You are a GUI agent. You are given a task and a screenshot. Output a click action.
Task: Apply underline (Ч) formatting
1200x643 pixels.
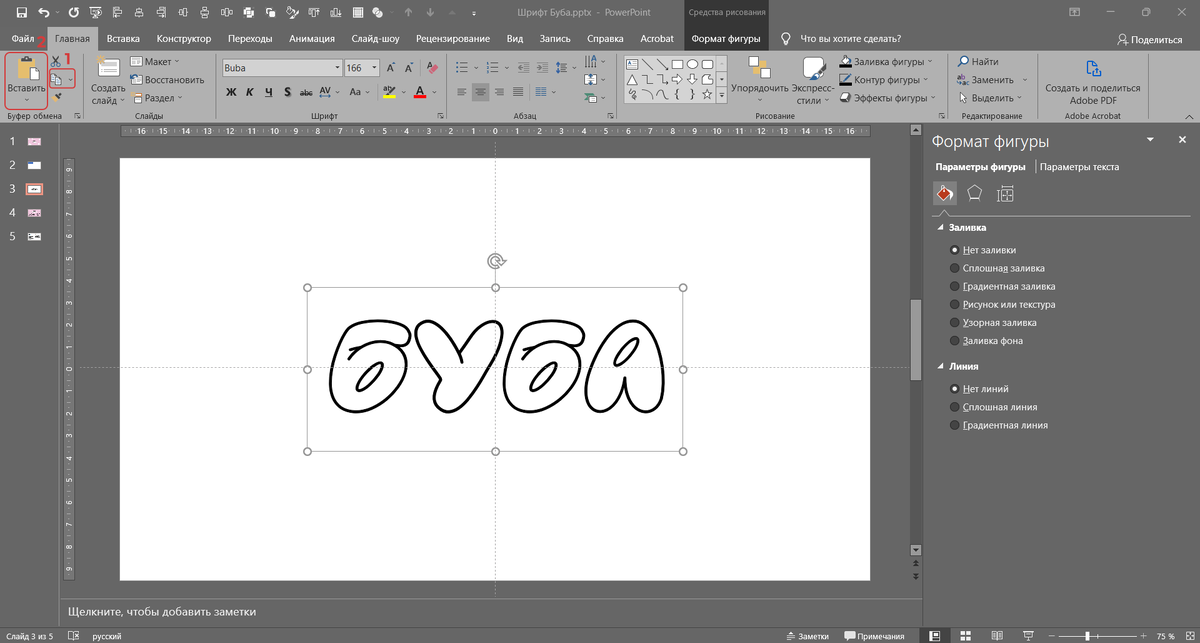269,92
